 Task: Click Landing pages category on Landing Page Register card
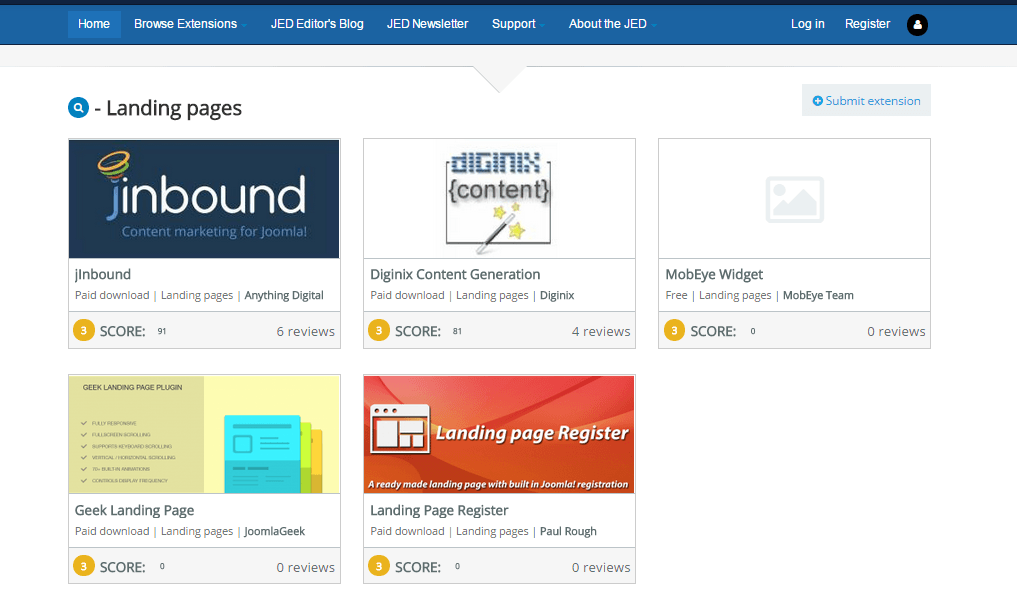pos(492,531)
